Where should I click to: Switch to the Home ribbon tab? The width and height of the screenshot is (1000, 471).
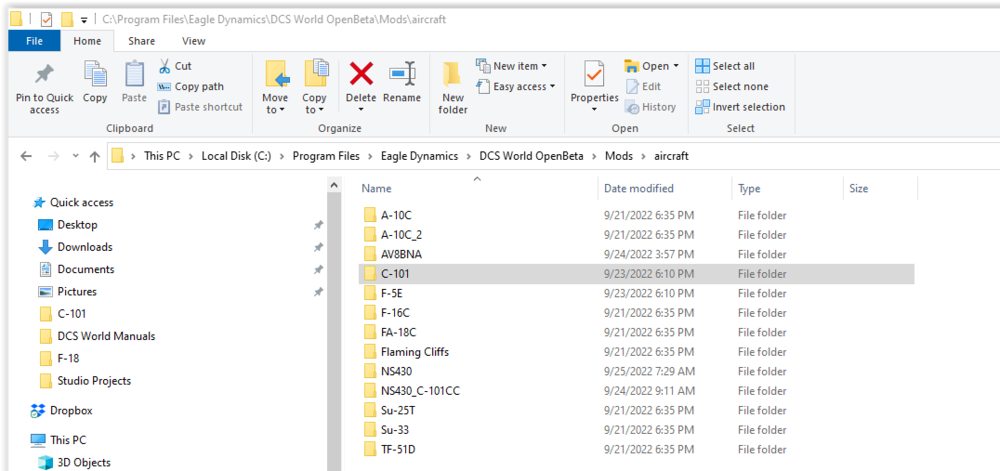pos(87,41)
